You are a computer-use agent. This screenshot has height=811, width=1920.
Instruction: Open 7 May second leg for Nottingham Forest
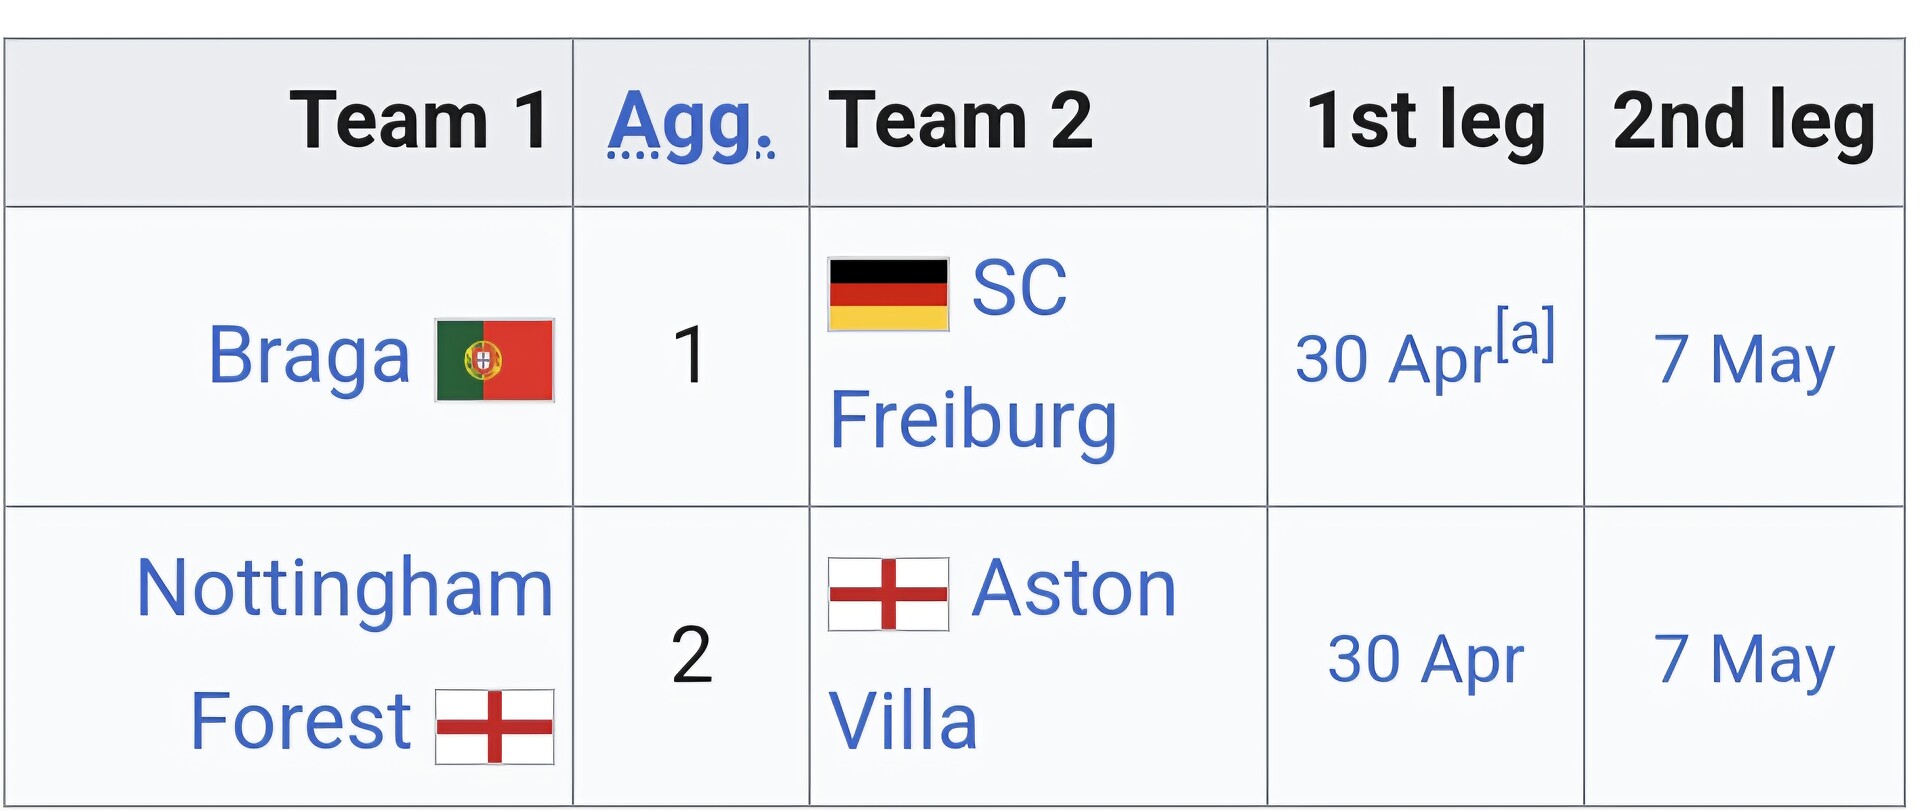(x=1744, y=659)
